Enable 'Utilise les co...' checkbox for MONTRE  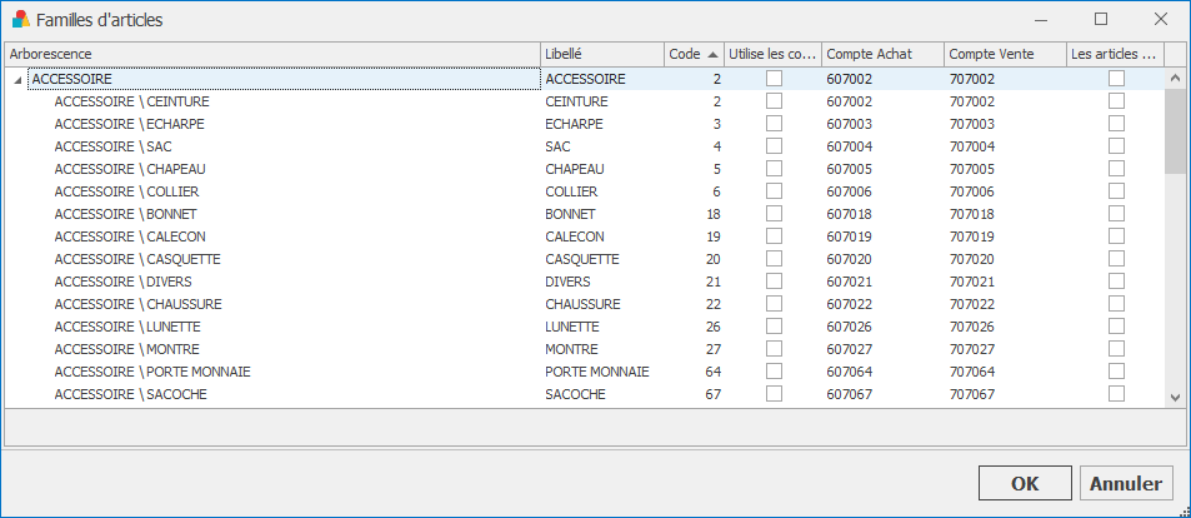pos(773,349)
